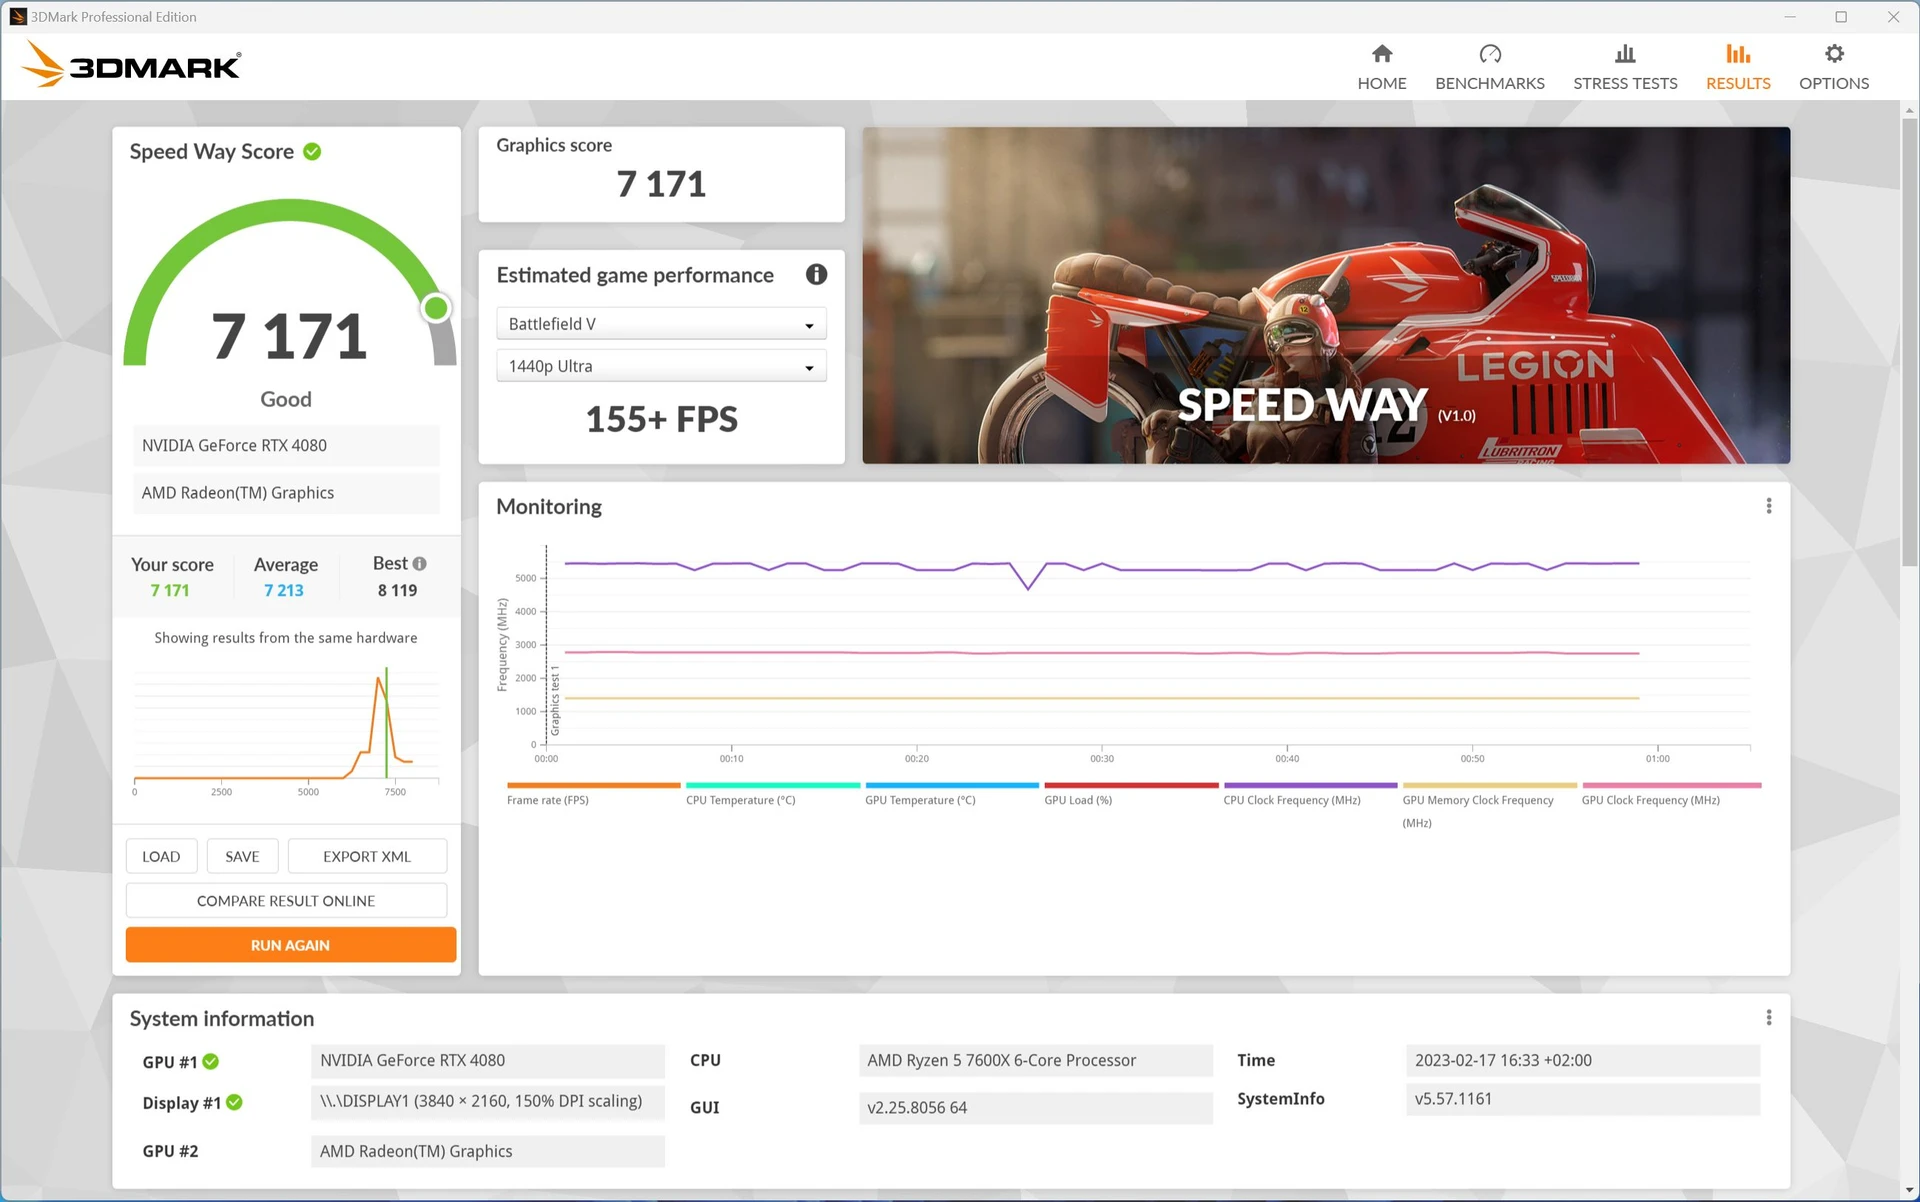Click COMPARE RESULT ONLINE
This screenshot has height=1202, width=1920.
pyautogui.click(x=286, y=900)
